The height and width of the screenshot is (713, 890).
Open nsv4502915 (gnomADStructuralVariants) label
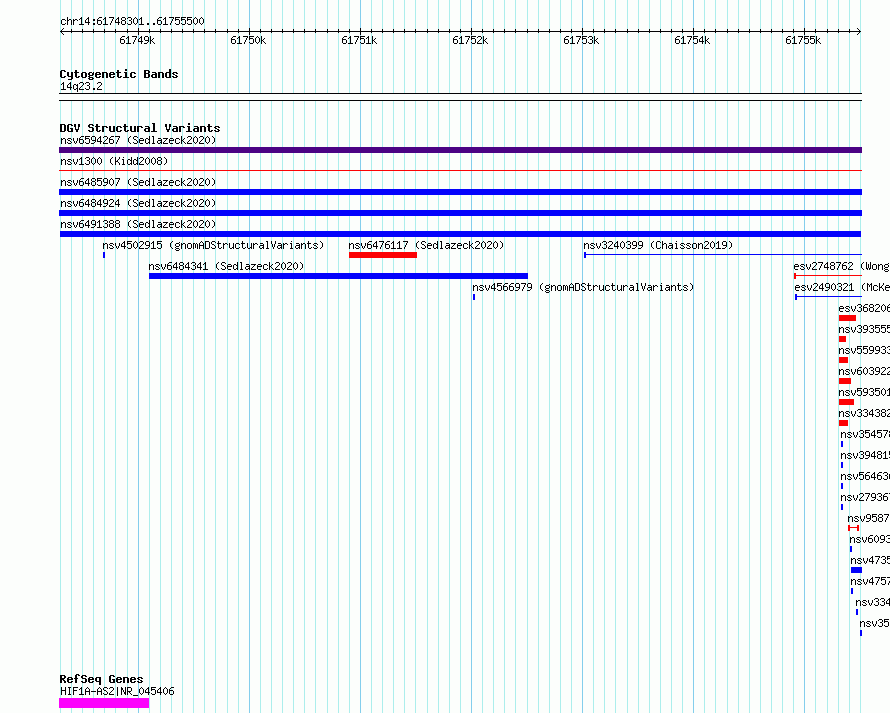[x=213, y=245]
